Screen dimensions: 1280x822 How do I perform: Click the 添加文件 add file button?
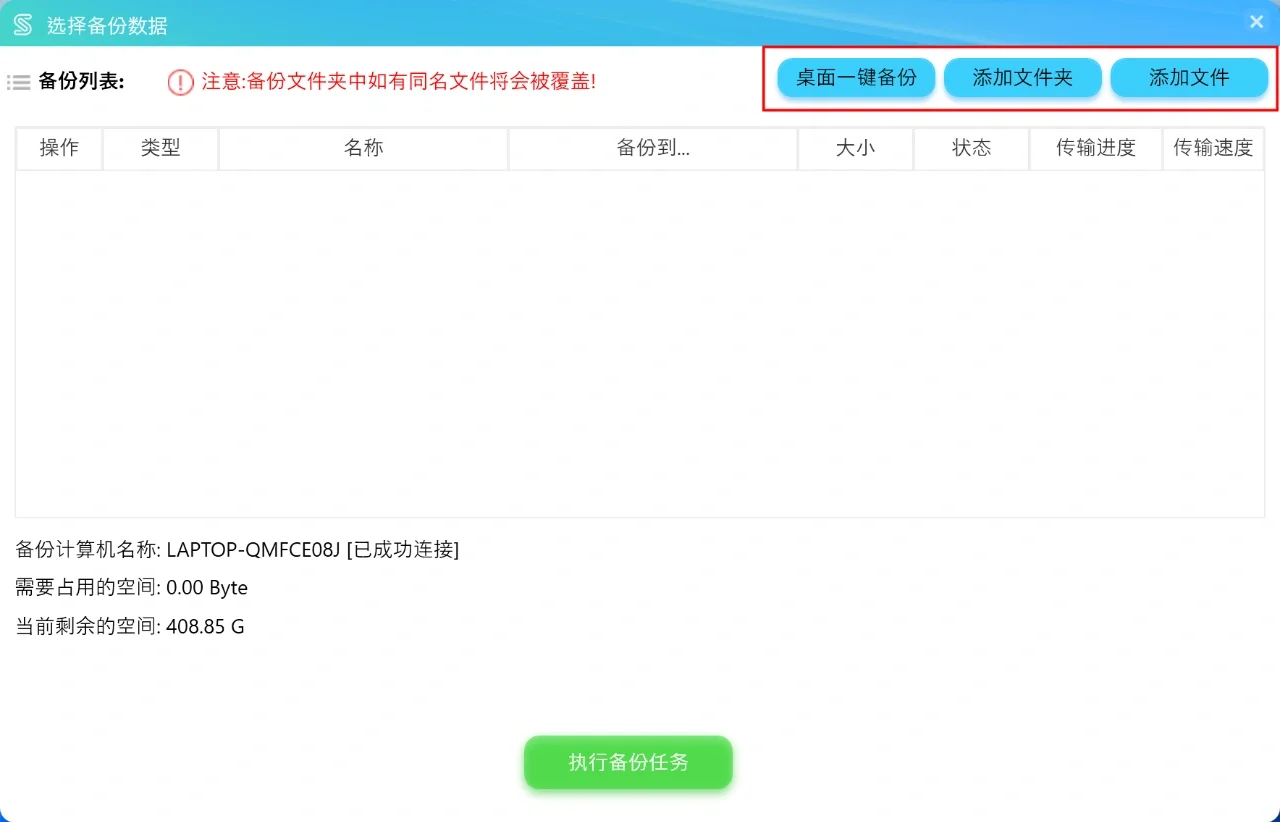1189,77
